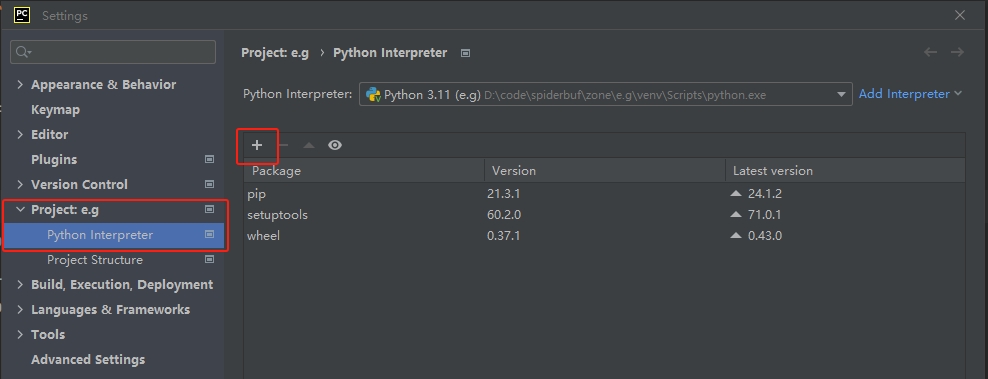The image size is (988, 379).
Task: Select the wheel package row
Action: click(604, 235)
